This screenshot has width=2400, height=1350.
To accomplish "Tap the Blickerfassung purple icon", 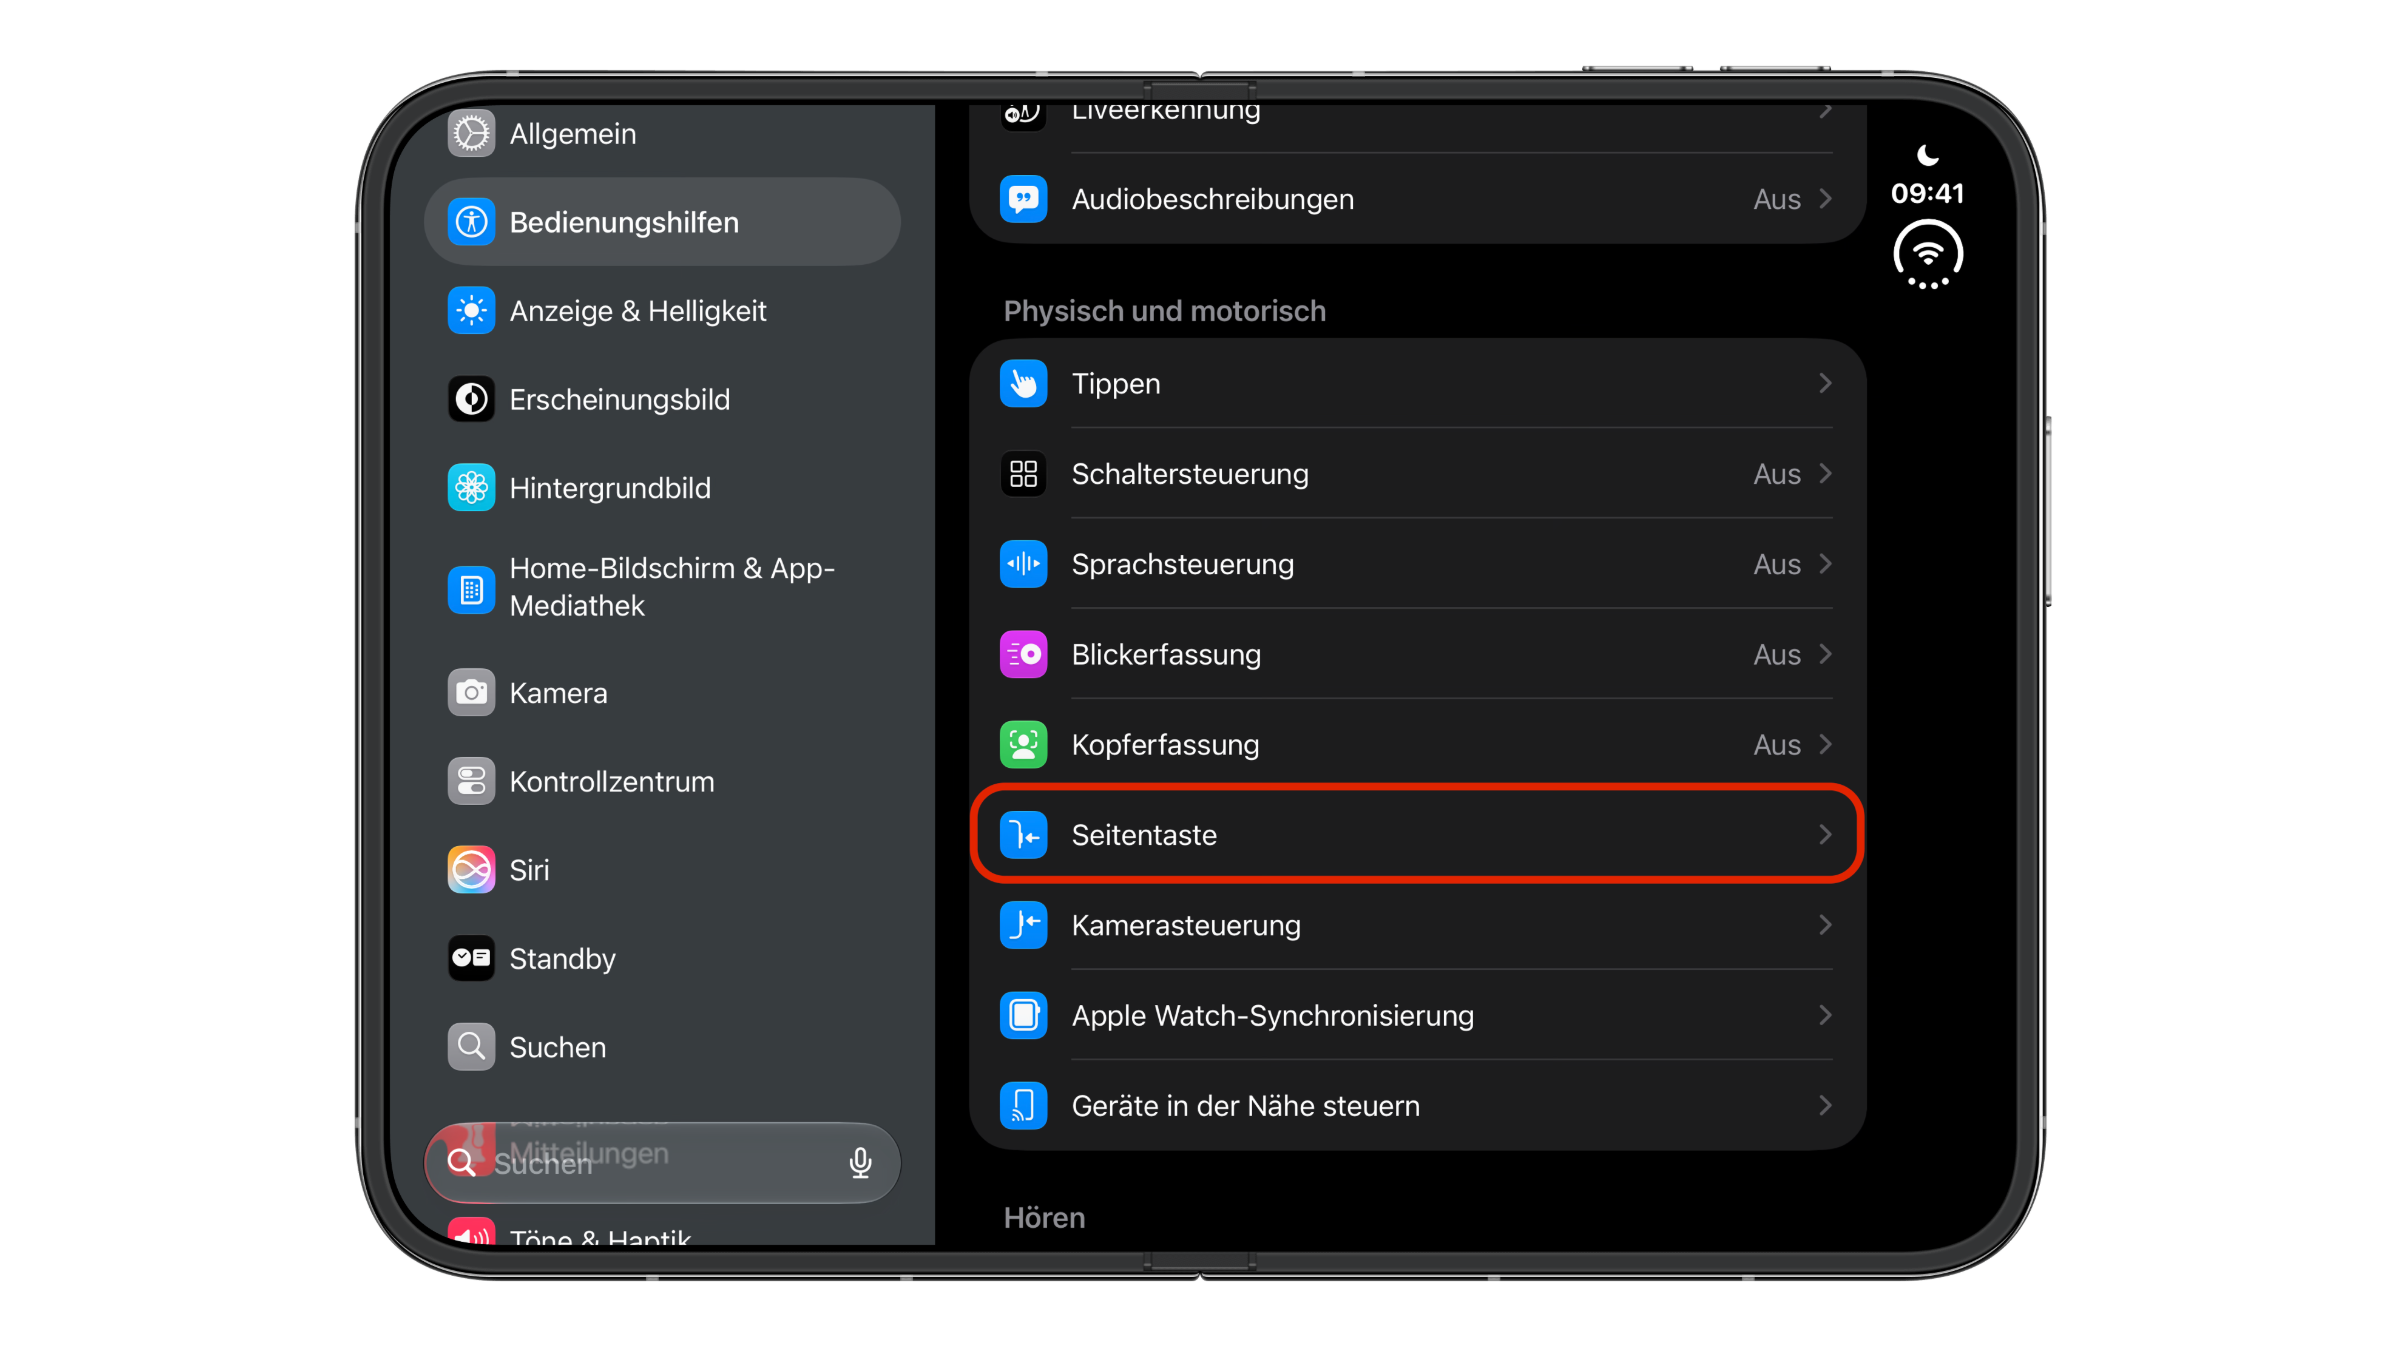I will pos(1023,655).
